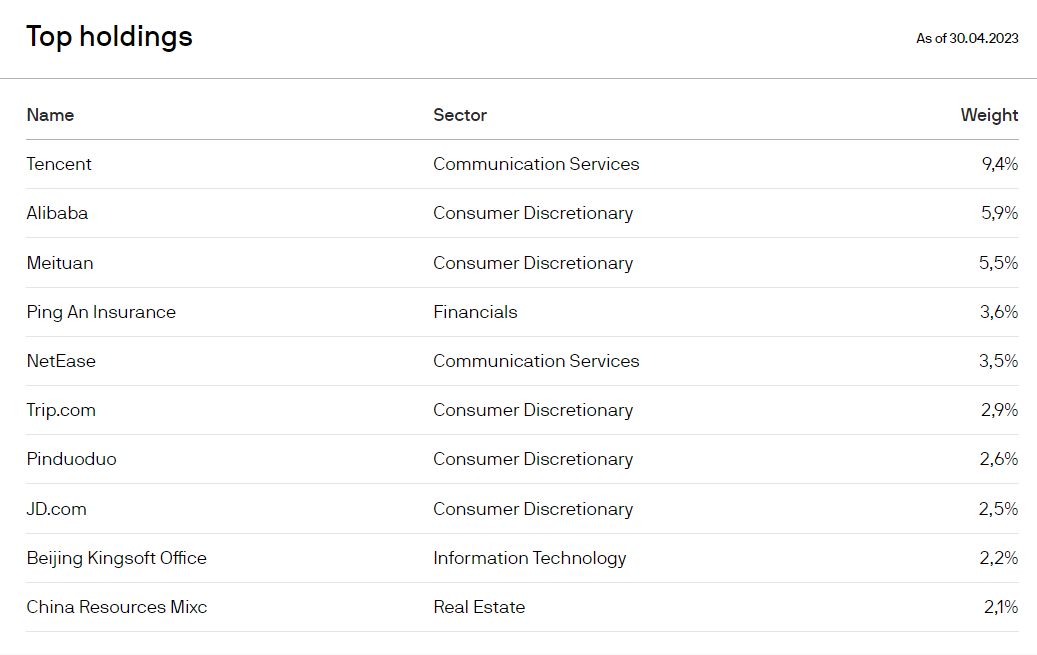Click the Meituan row name

point(60,263)
